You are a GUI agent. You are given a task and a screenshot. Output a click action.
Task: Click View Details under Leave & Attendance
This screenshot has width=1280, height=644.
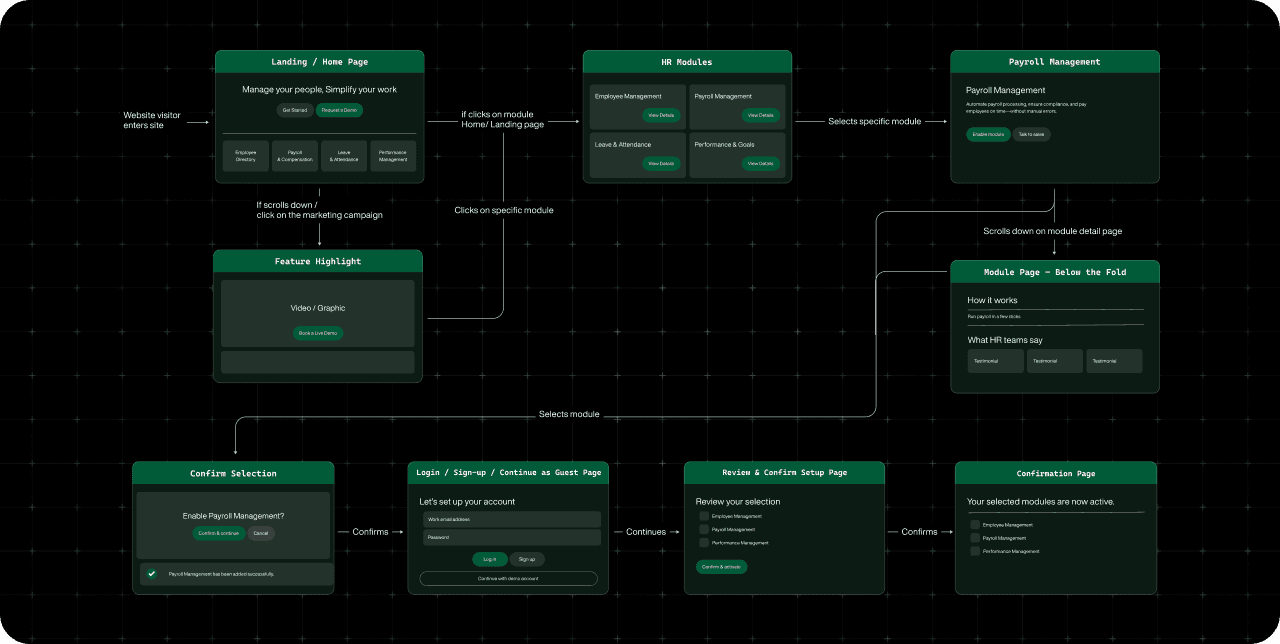pyautogui.click(x=661, y=163)
